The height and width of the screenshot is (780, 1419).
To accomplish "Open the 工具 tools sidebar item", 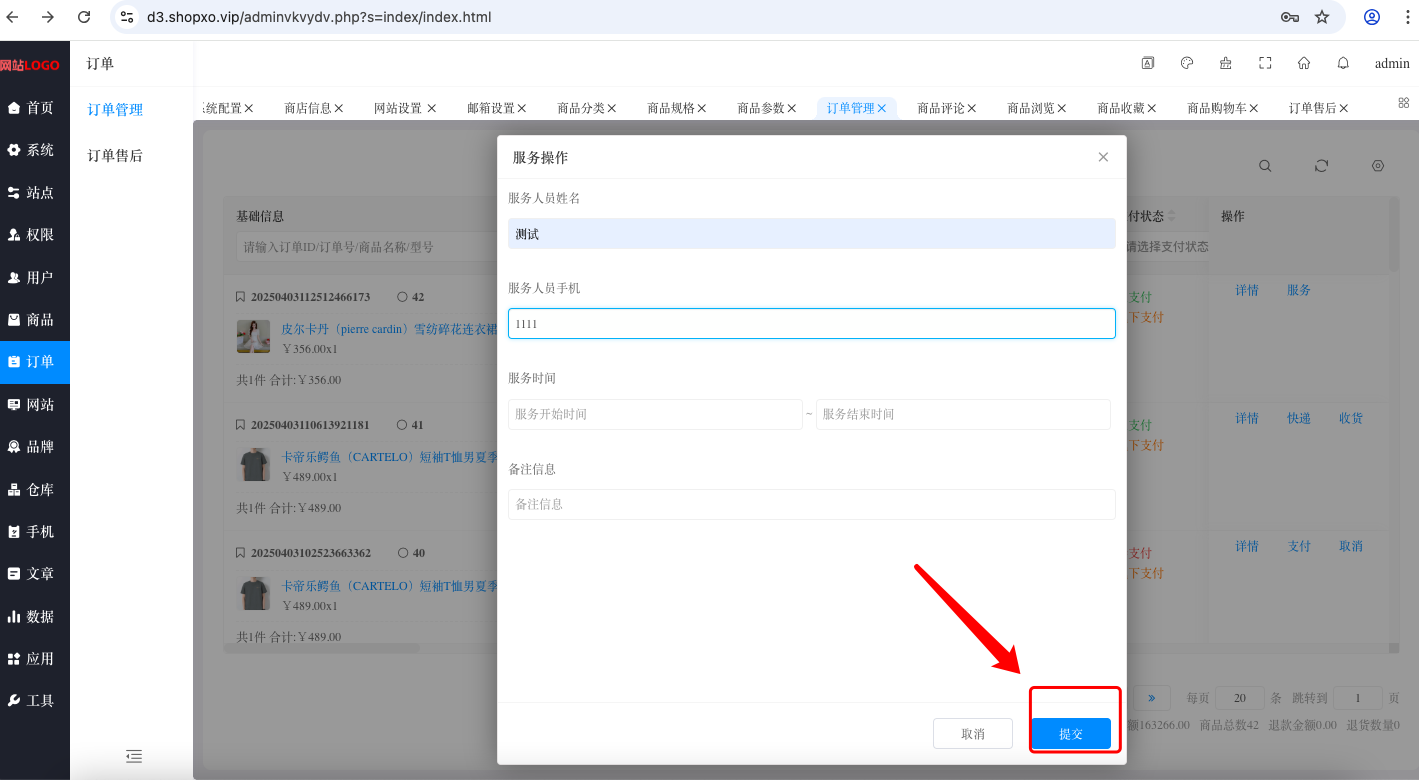I will (x=34, y=701).
